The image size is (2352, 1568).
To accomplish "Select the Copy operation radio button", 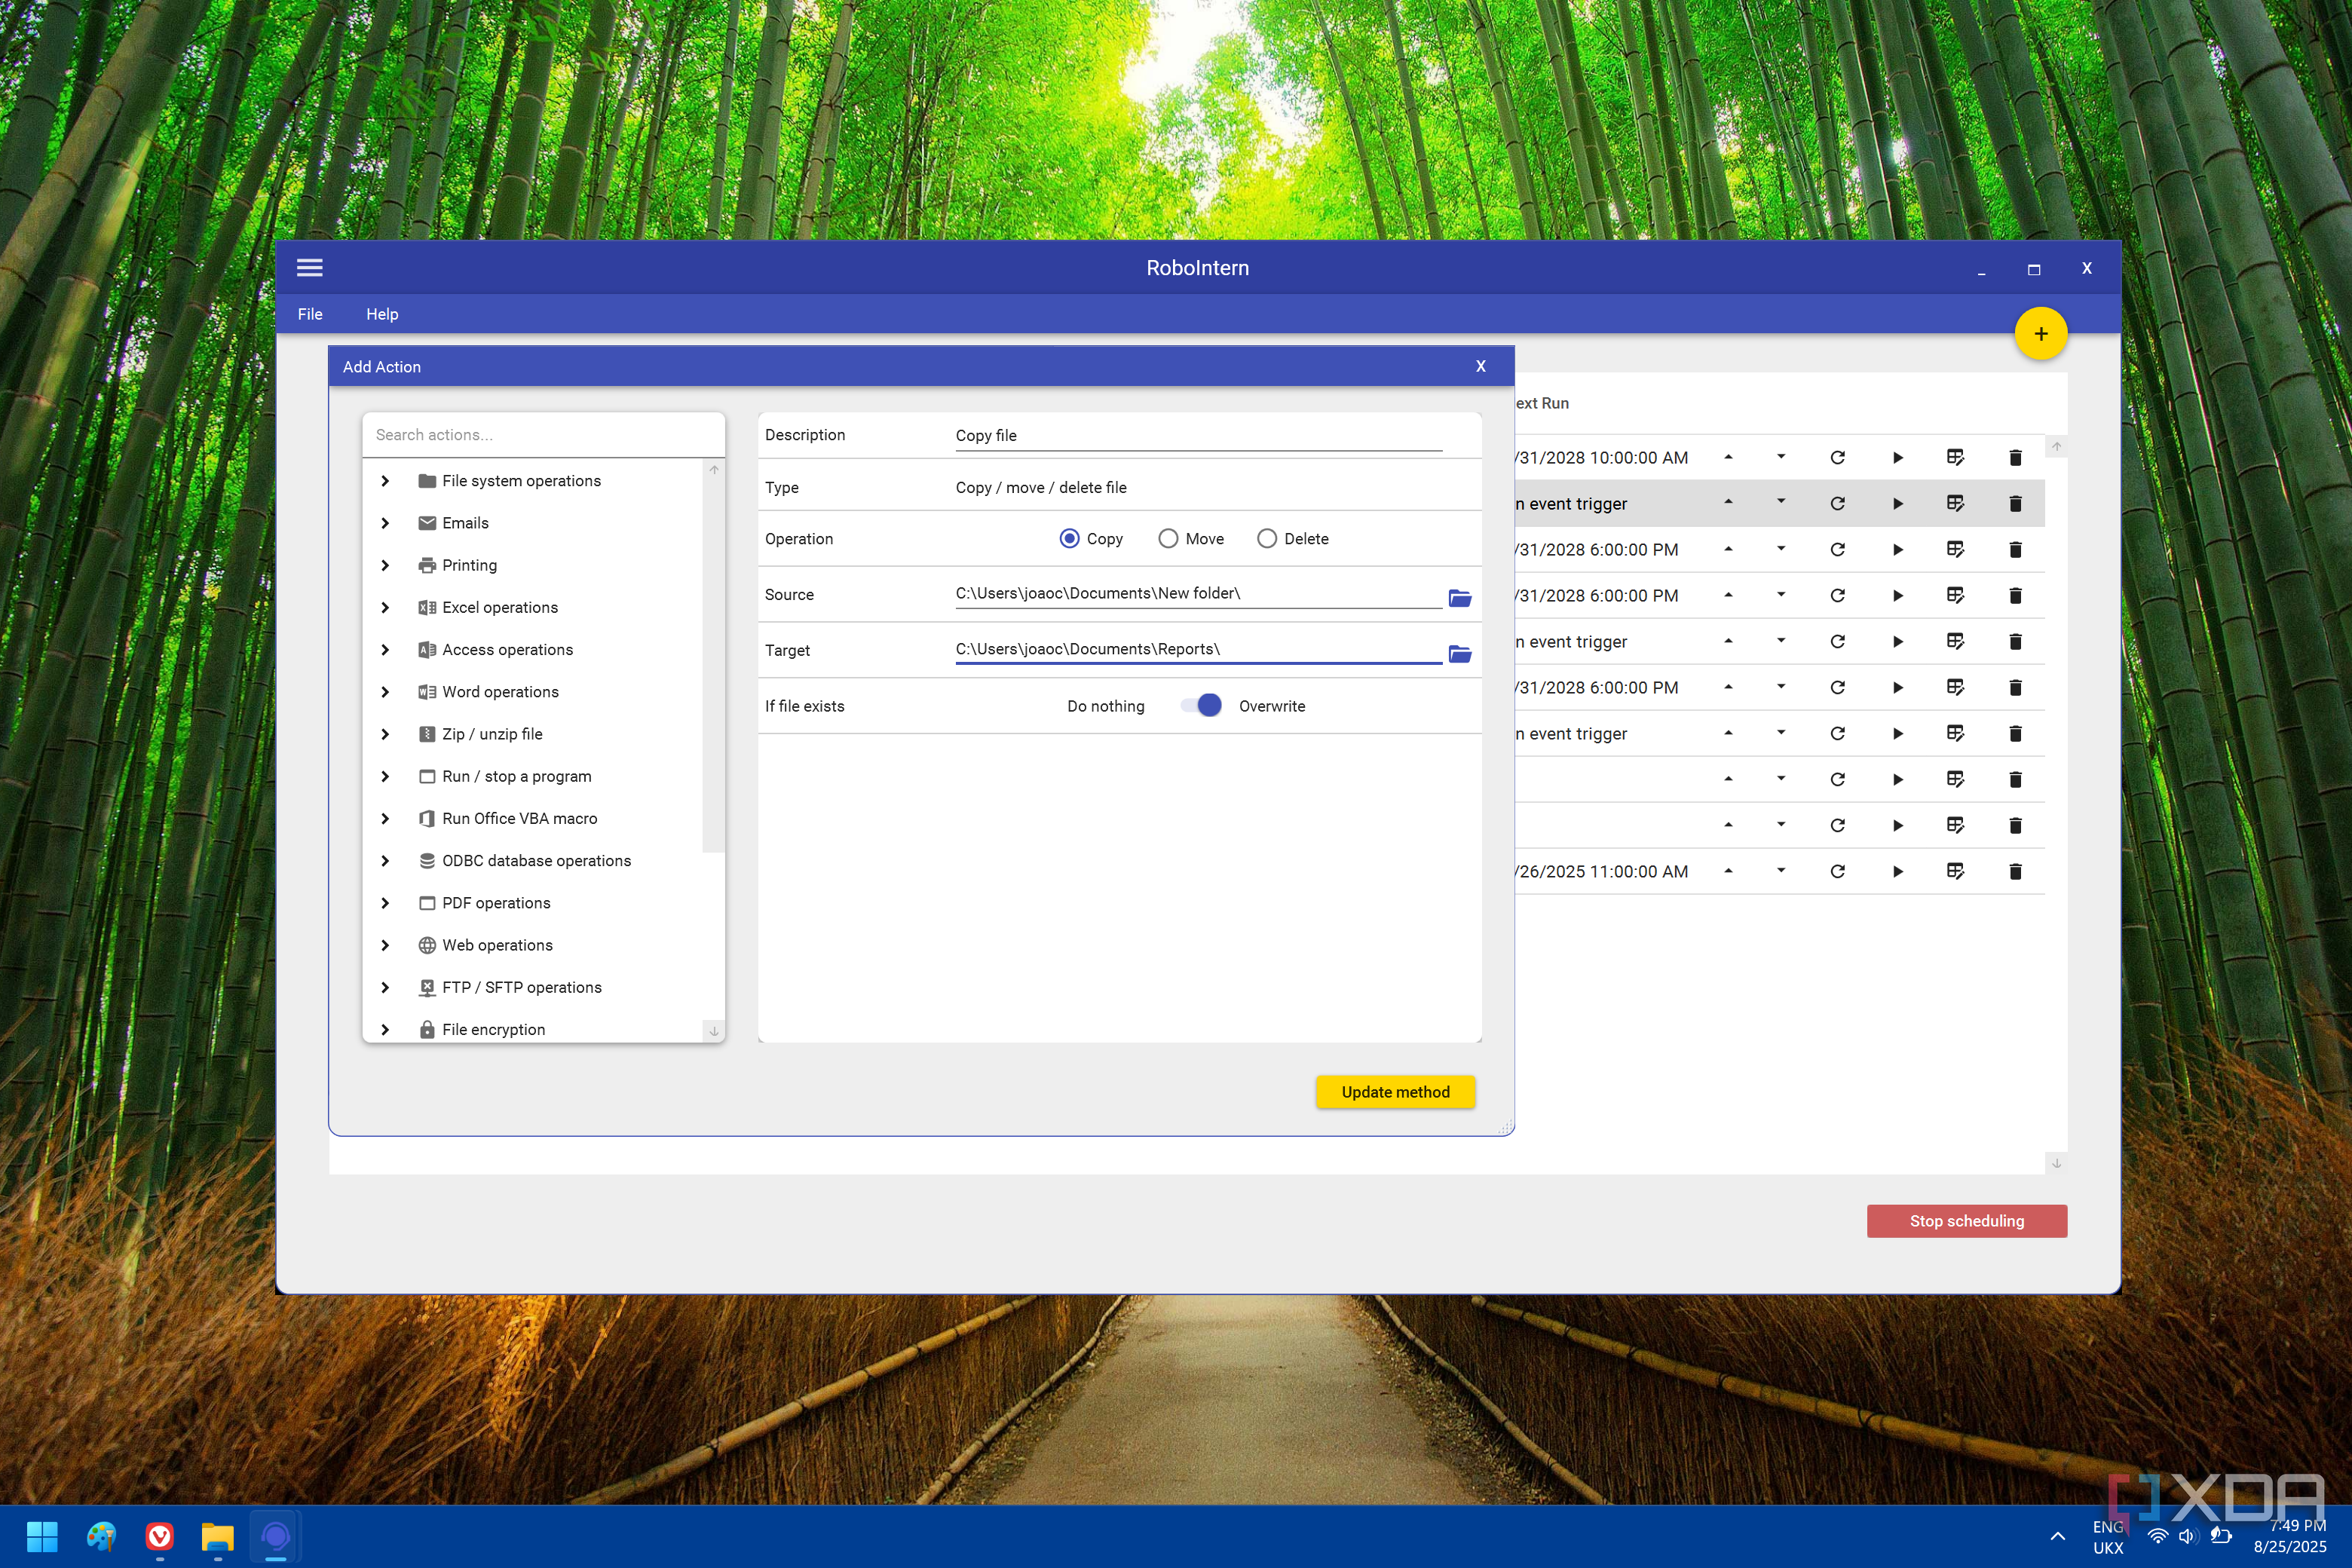I will point(1069,539).
